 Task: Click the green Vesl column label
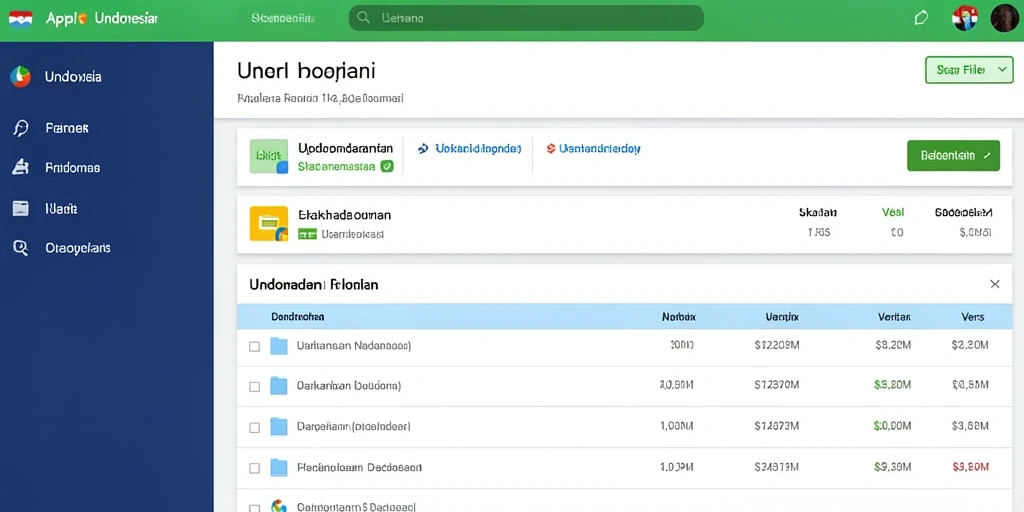click(893, 213)
